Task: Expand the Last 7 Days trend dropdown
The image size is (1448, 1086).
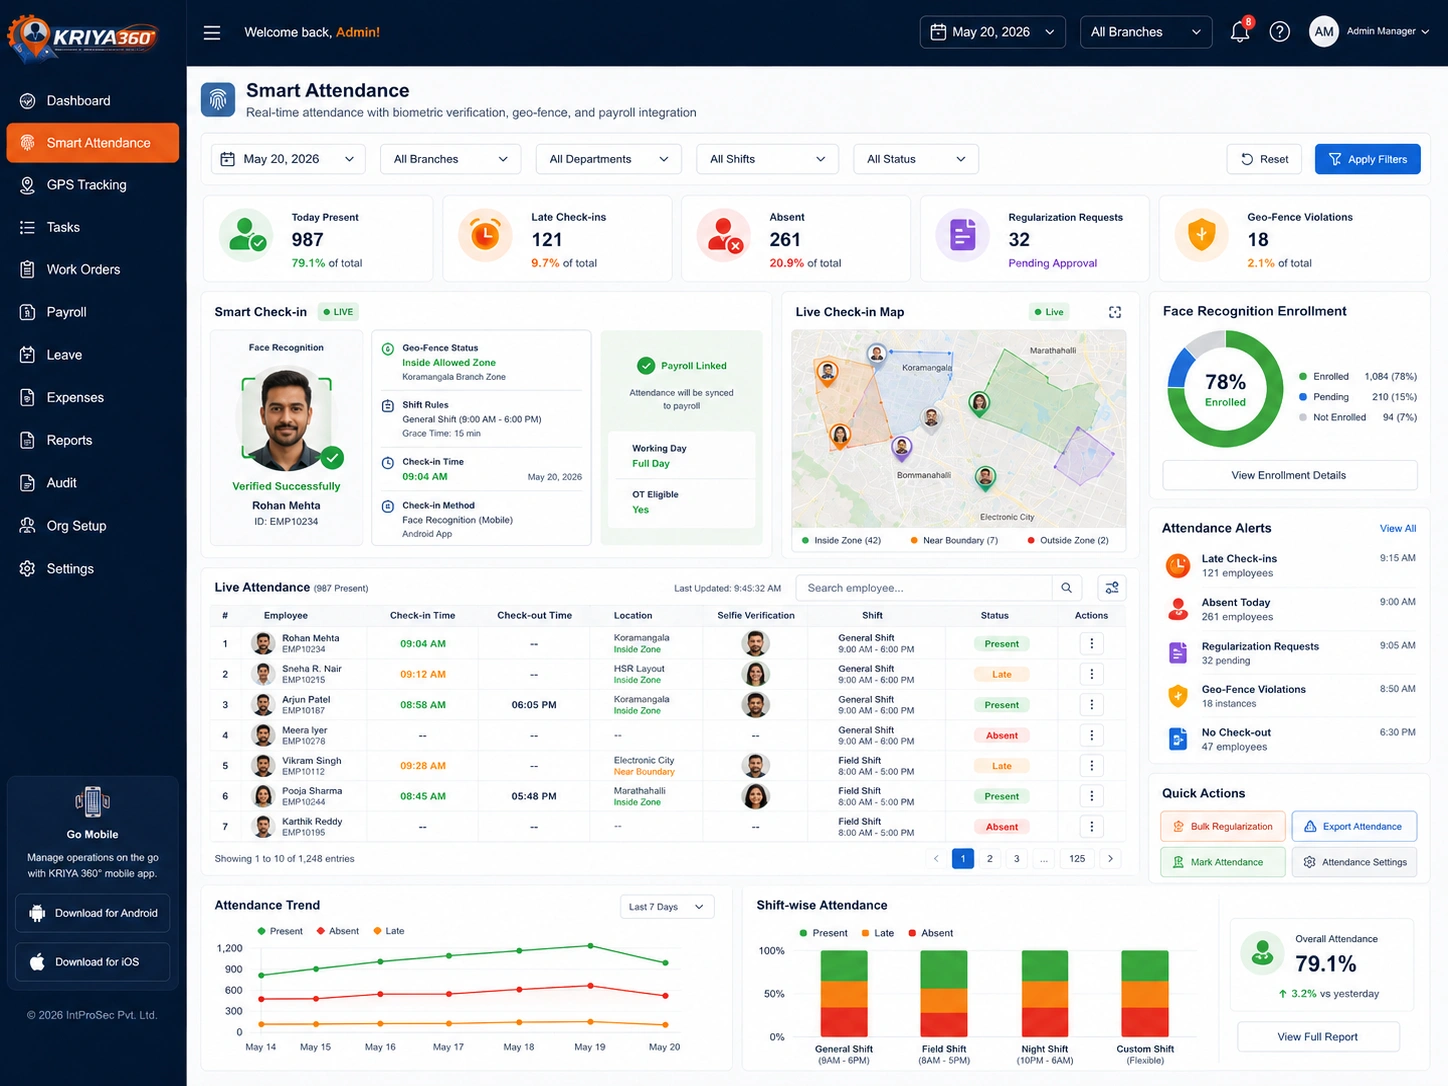Action: point(667,907)
